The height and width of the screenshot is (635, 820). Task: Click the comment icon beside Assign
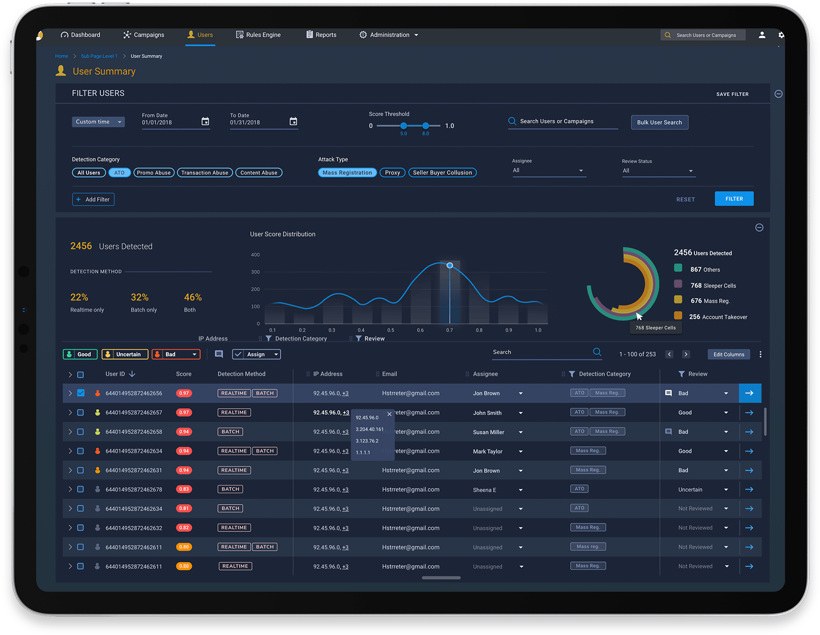pyautogui.click(x=219, y=354)
